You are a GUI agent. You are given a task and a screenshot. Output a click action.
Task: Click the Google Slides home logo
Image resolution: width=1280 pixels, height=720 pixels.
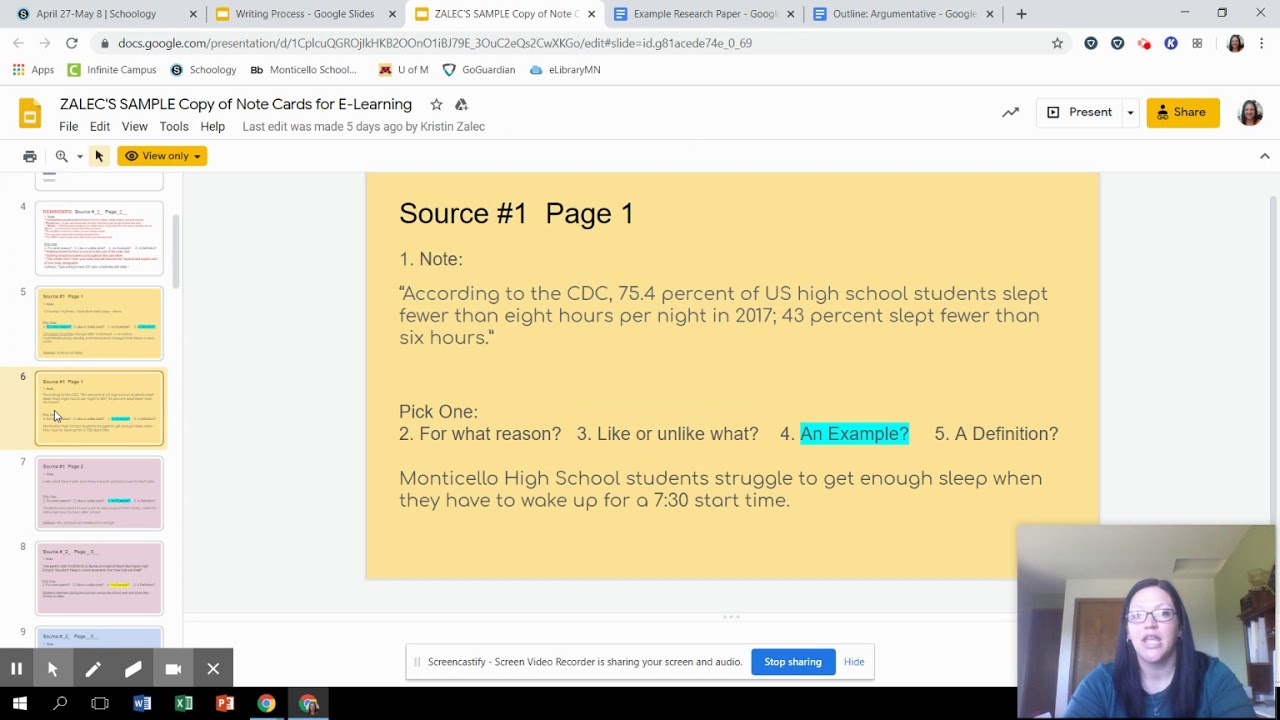tap(30, 113)
